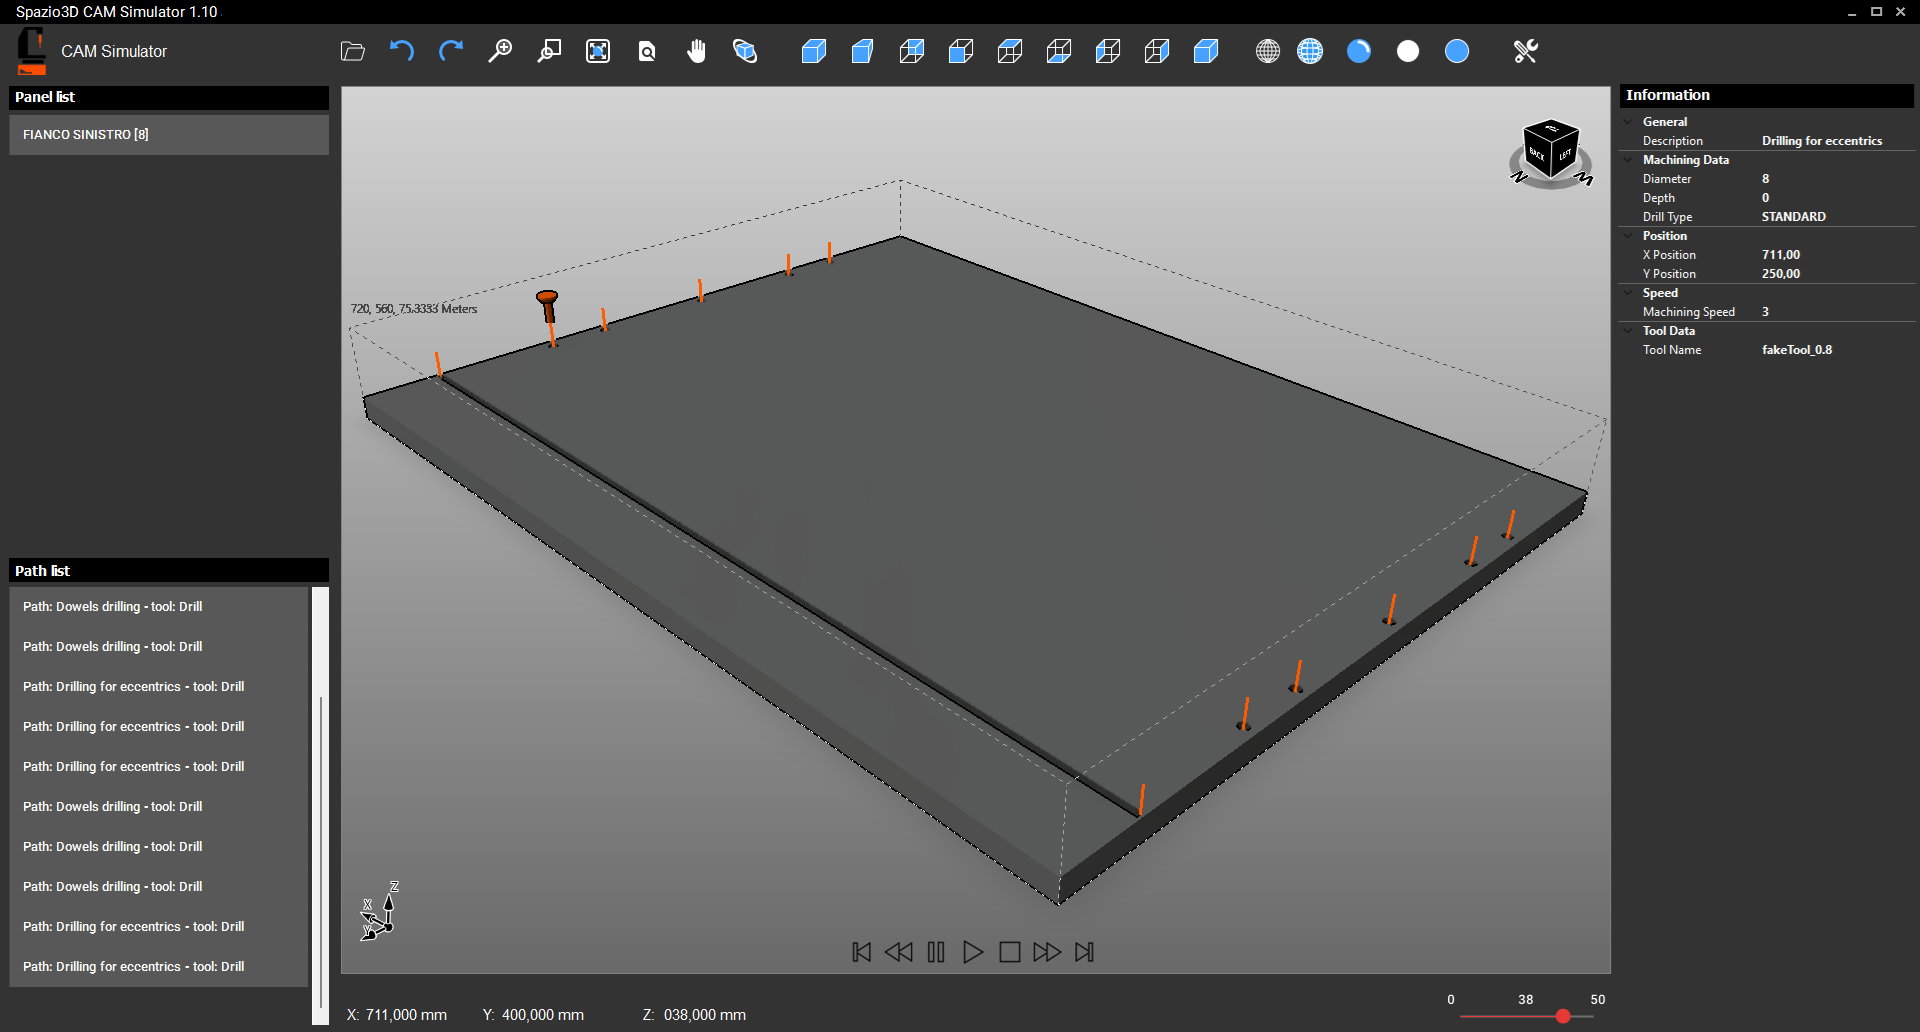The width and height of the screenshot is (1920, 1032).
Task: Click the undo arrow icon
Action: click(401, 51)
